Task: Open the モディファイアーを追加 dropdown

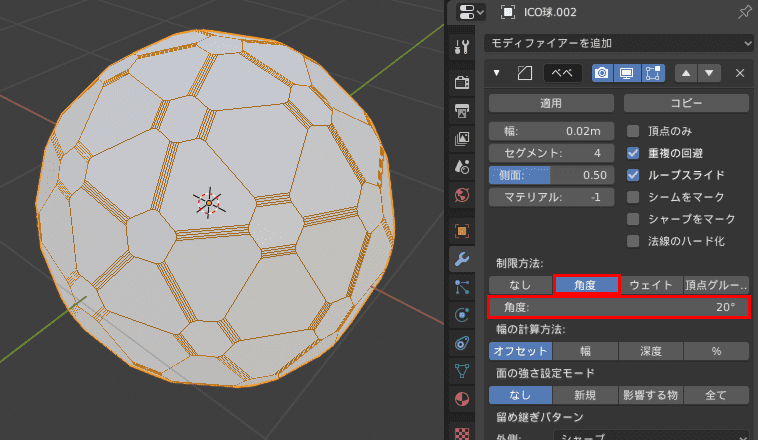Action: tap(618, 44)
